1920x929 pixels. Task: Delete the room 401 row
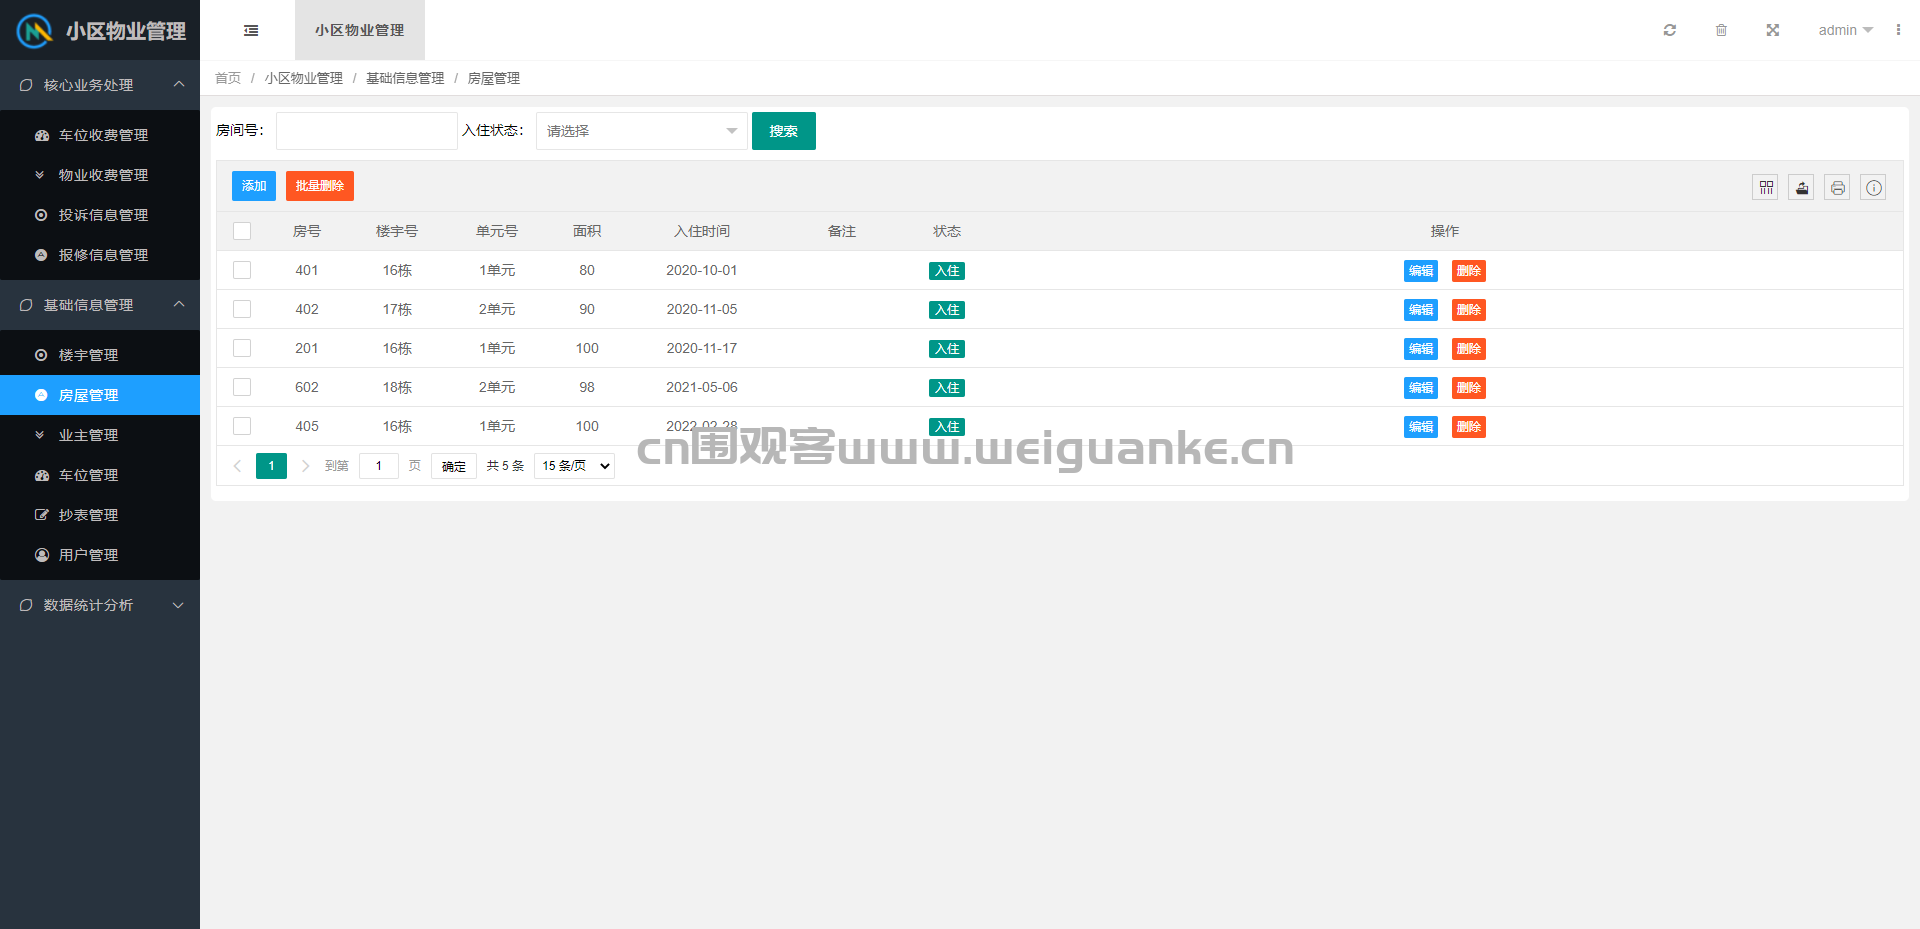(x=1469, y=271)
